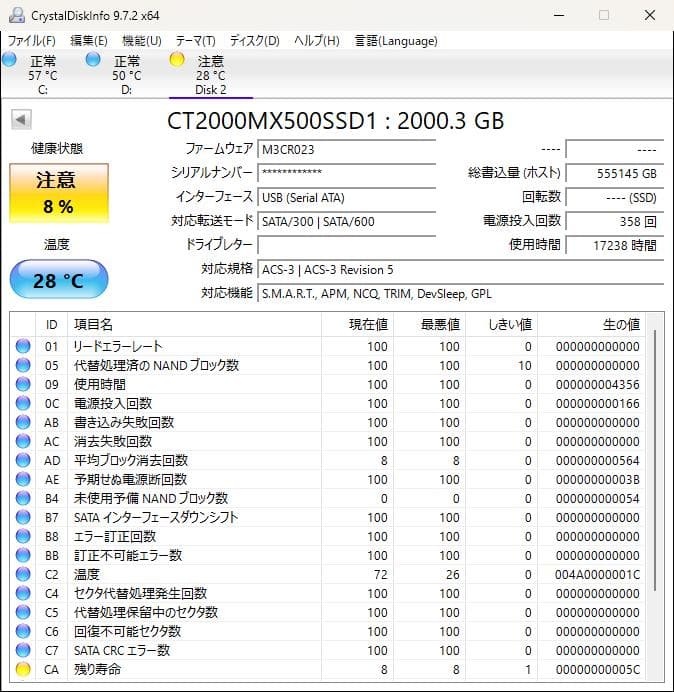The height and width of the screenshot is (692, 674).
Task: Click the disk title CT2000MX500SSD1 : 2000.3 GB
Action: 335,120
